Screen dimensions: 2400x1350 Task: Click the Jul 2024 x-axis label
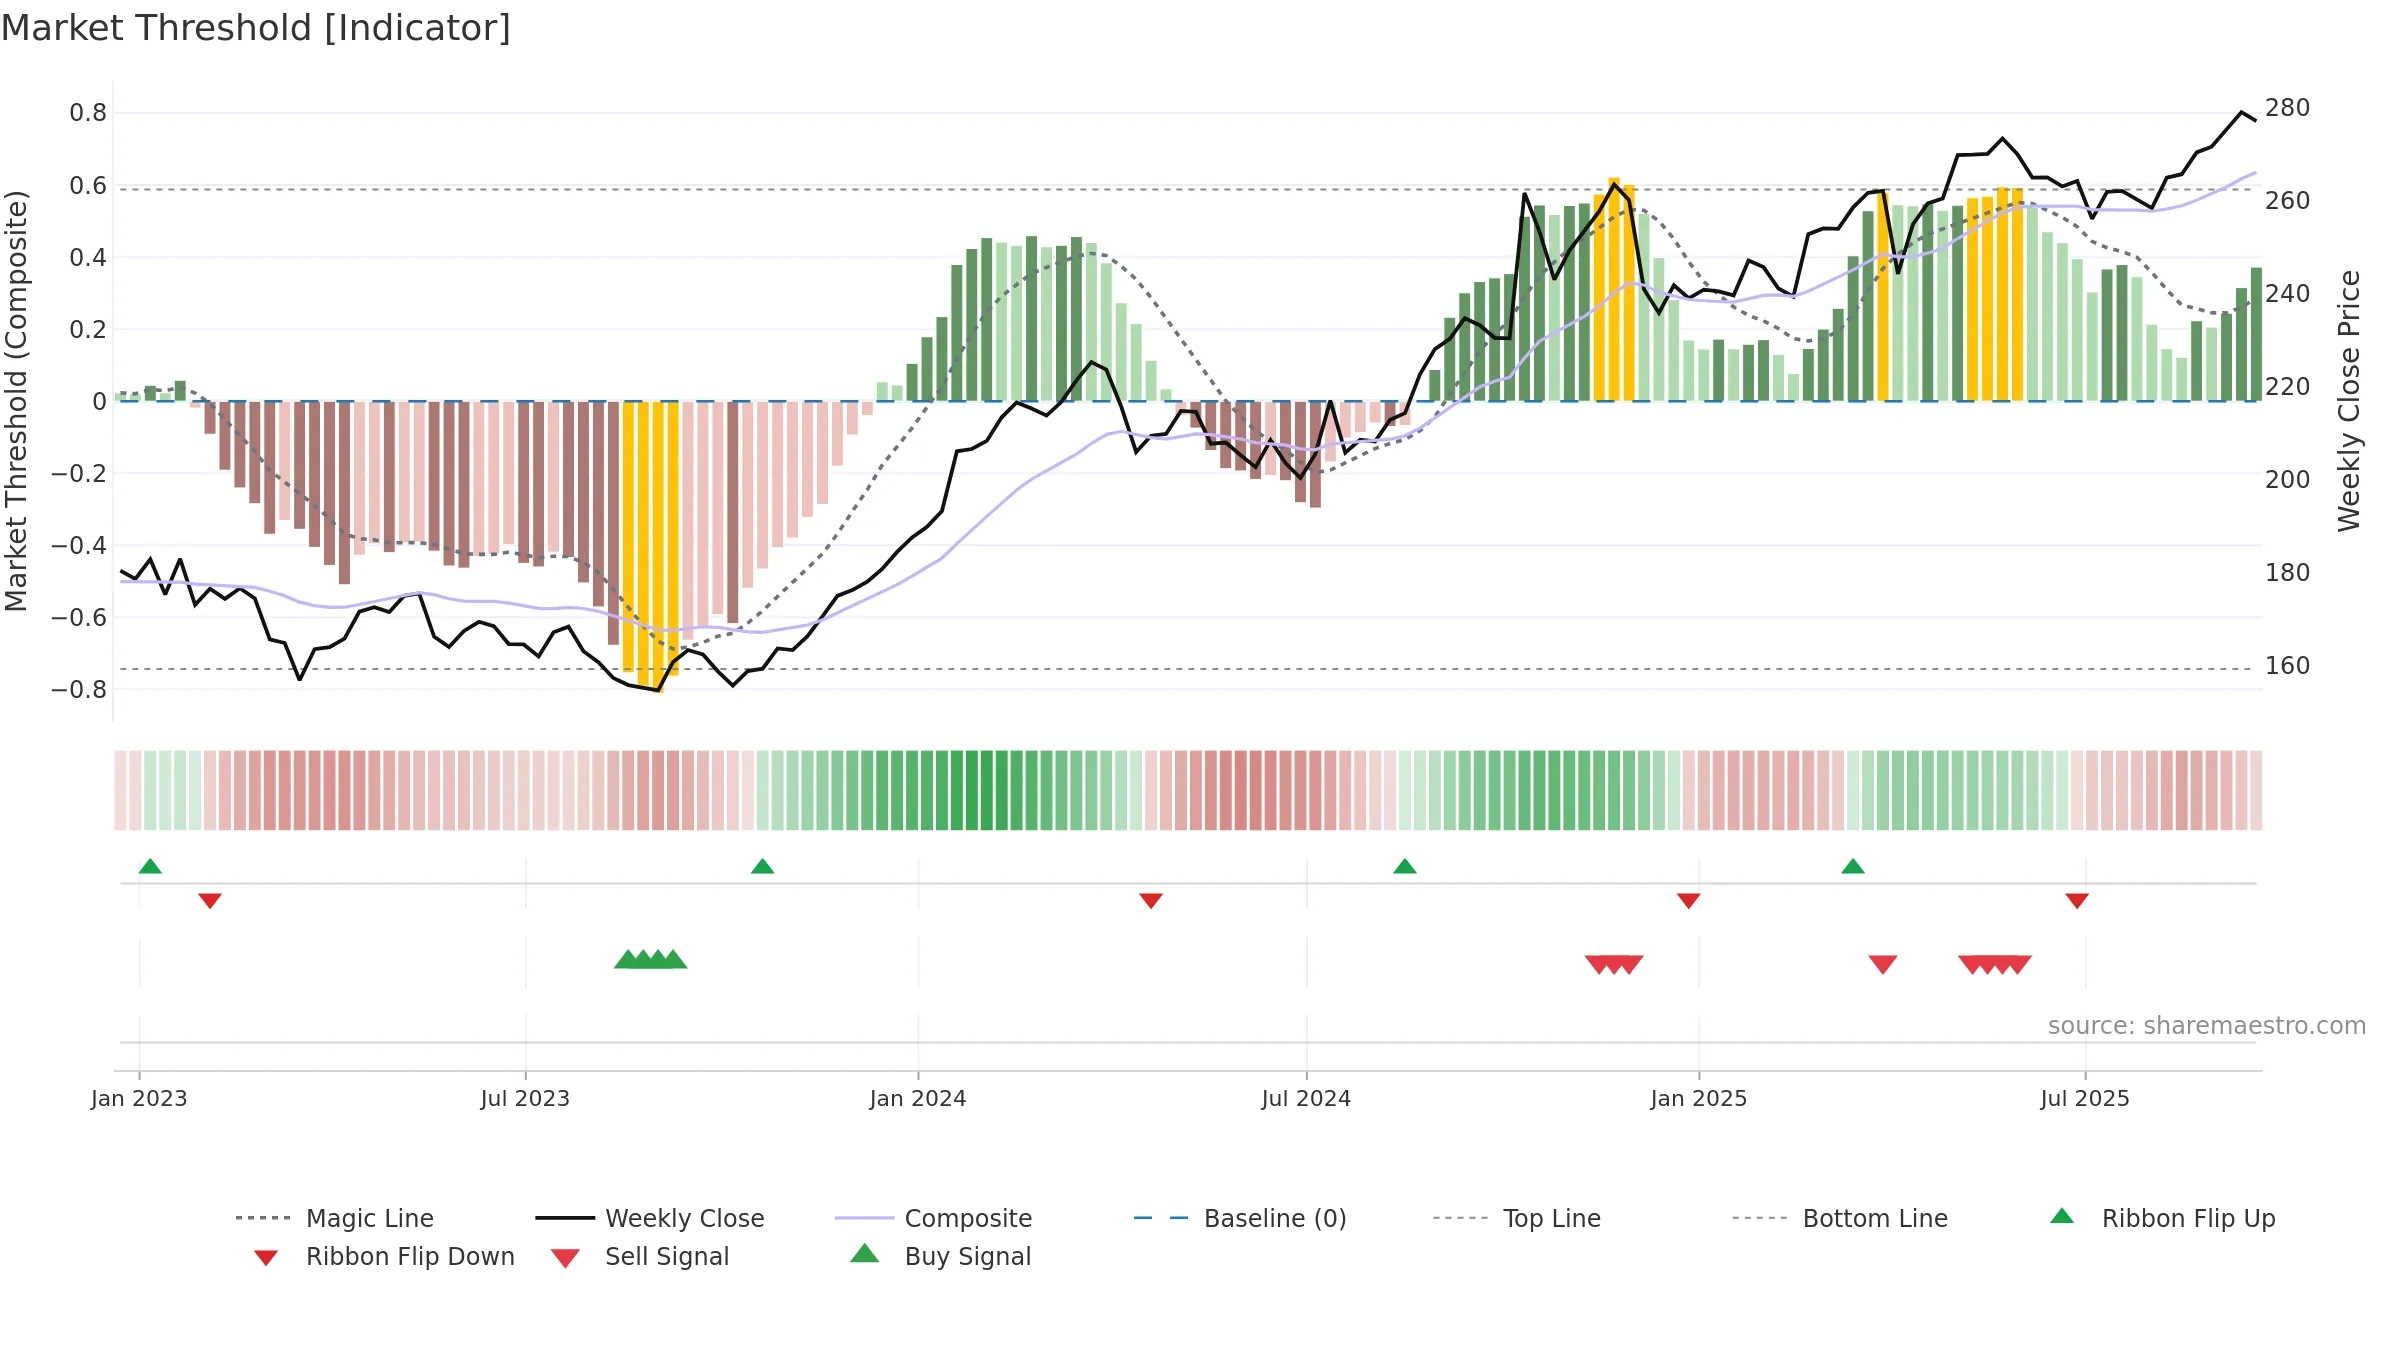1306,1098
